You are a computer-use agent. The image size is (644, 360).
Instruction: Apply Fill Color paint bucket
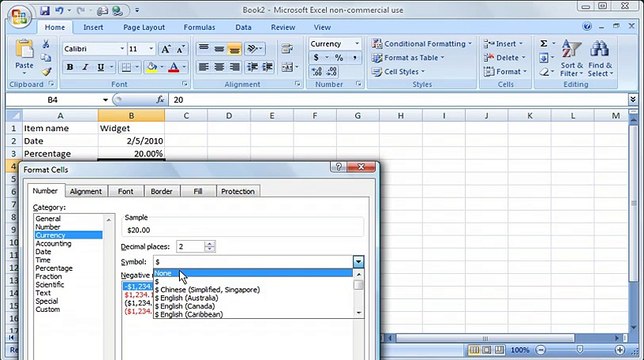(152, 67)
